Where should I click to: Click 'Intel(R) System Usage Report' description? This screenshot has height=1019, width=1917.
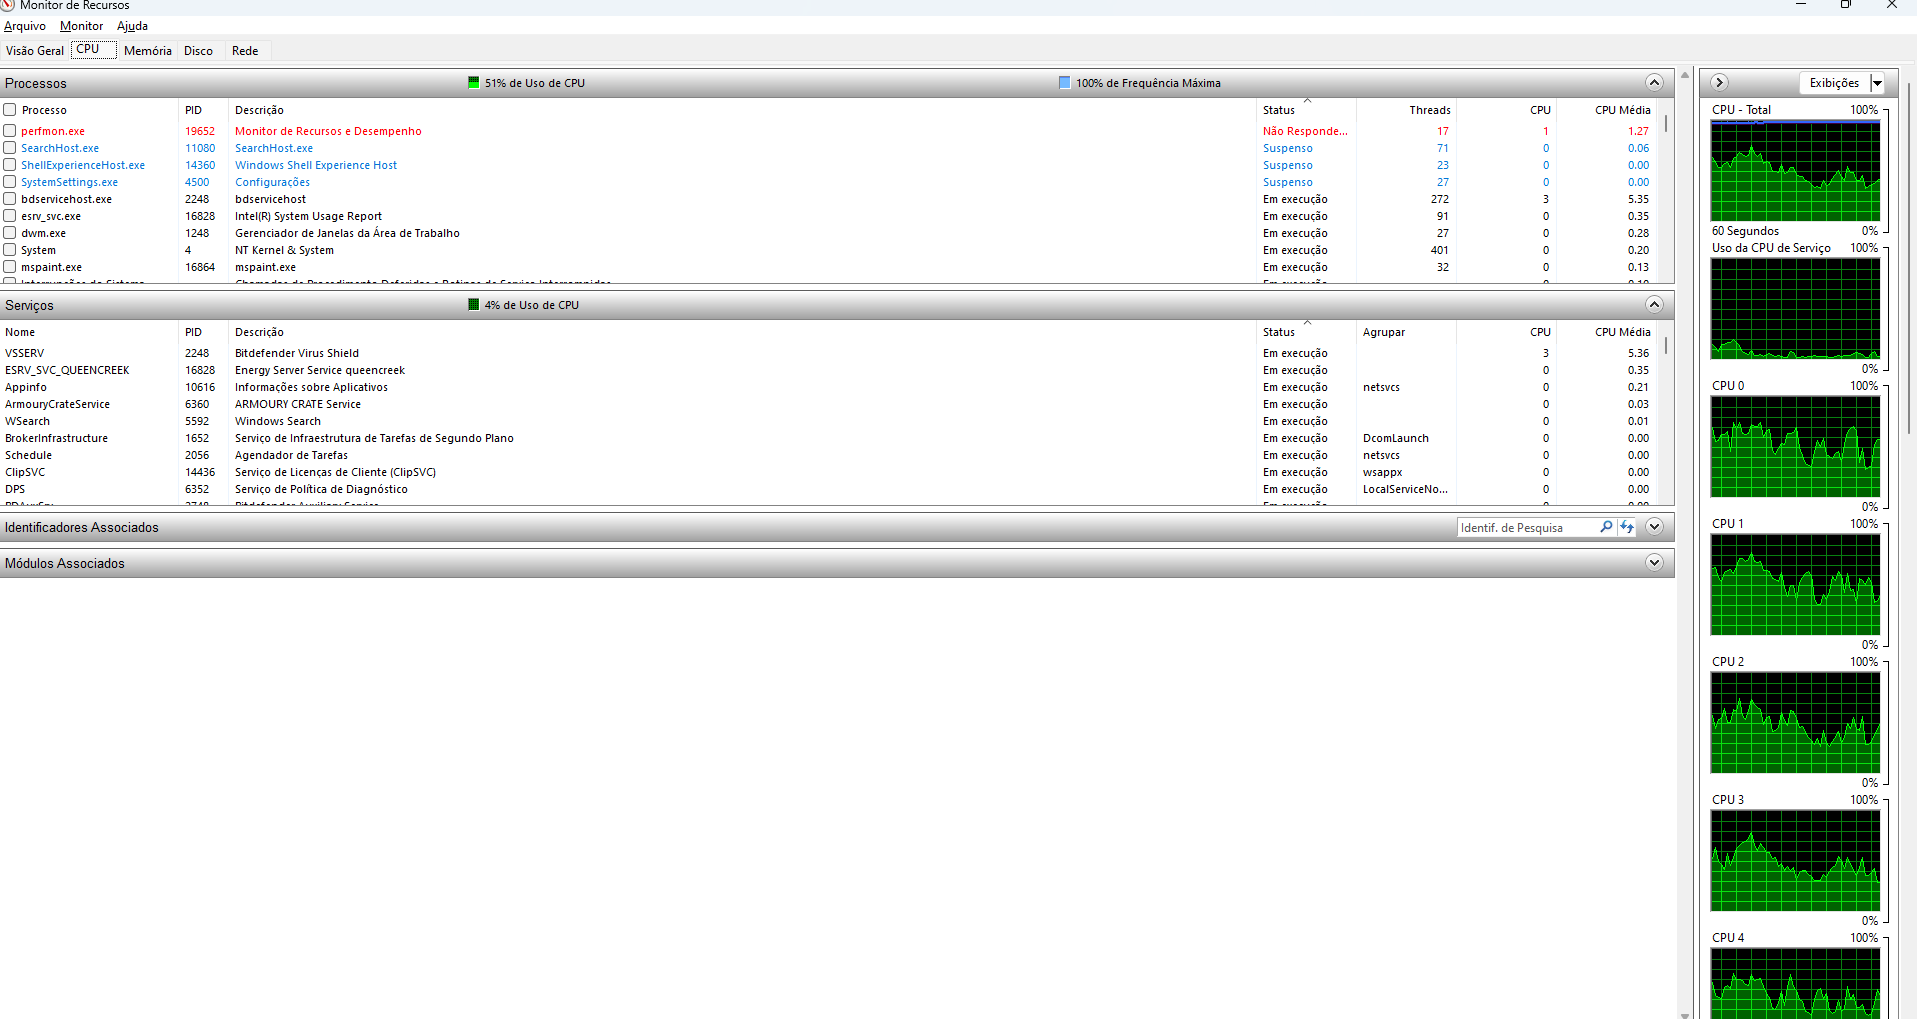[308, 216]
